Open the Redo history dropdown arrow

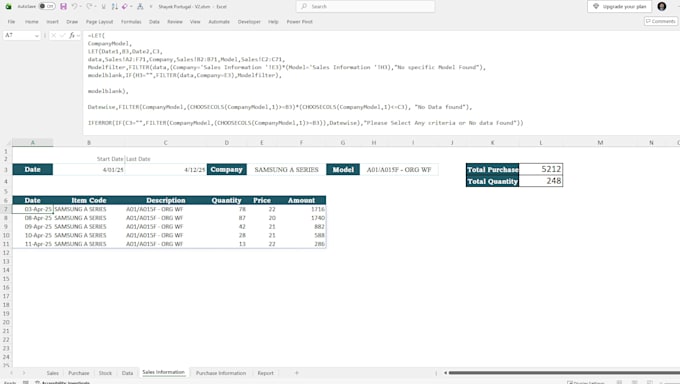[95, 7]
